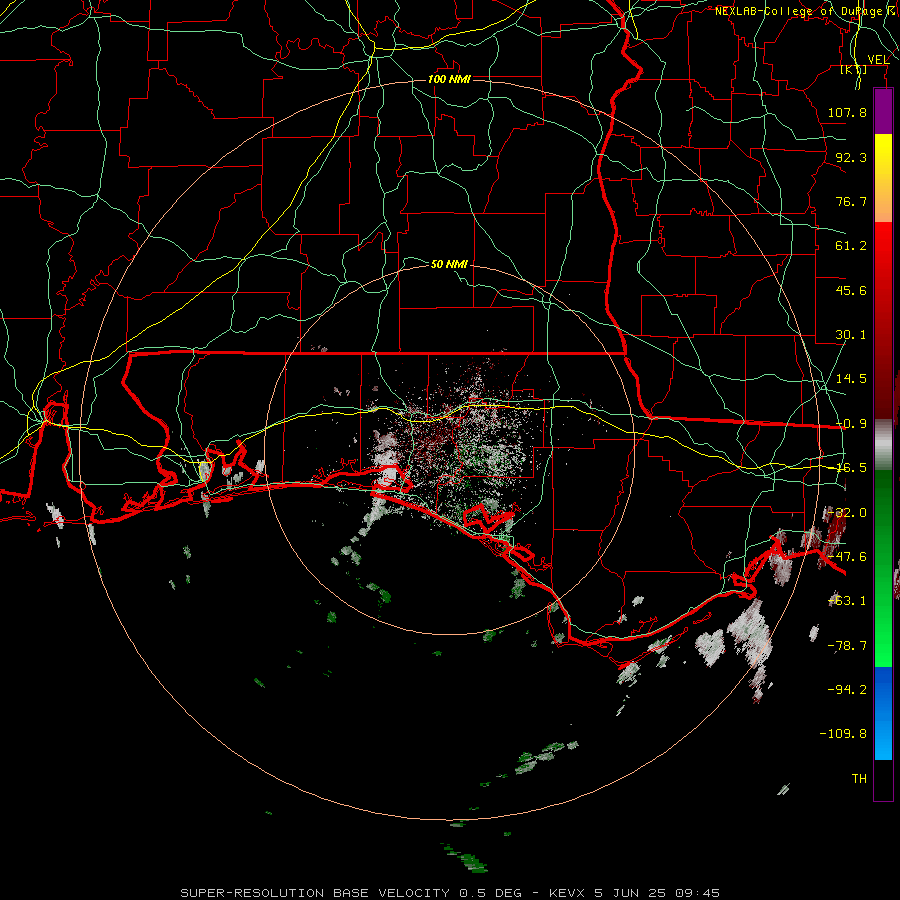Click the VEL legend title
This screenshot has width=900, height=900.
pyautogui.click(x=878, y=60)
